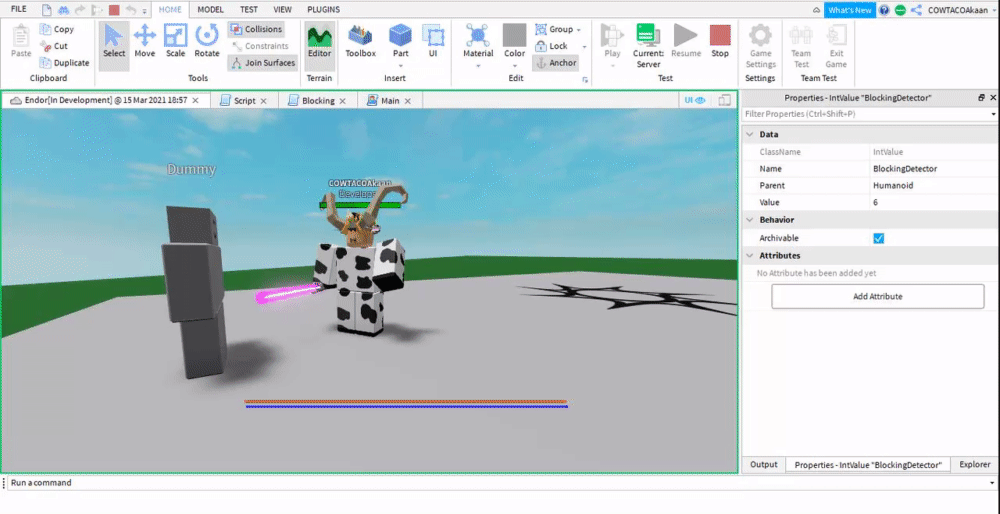Toggle the Anchor setting
This screenshot has width=1000, height=514.
(x=555, y=63)
